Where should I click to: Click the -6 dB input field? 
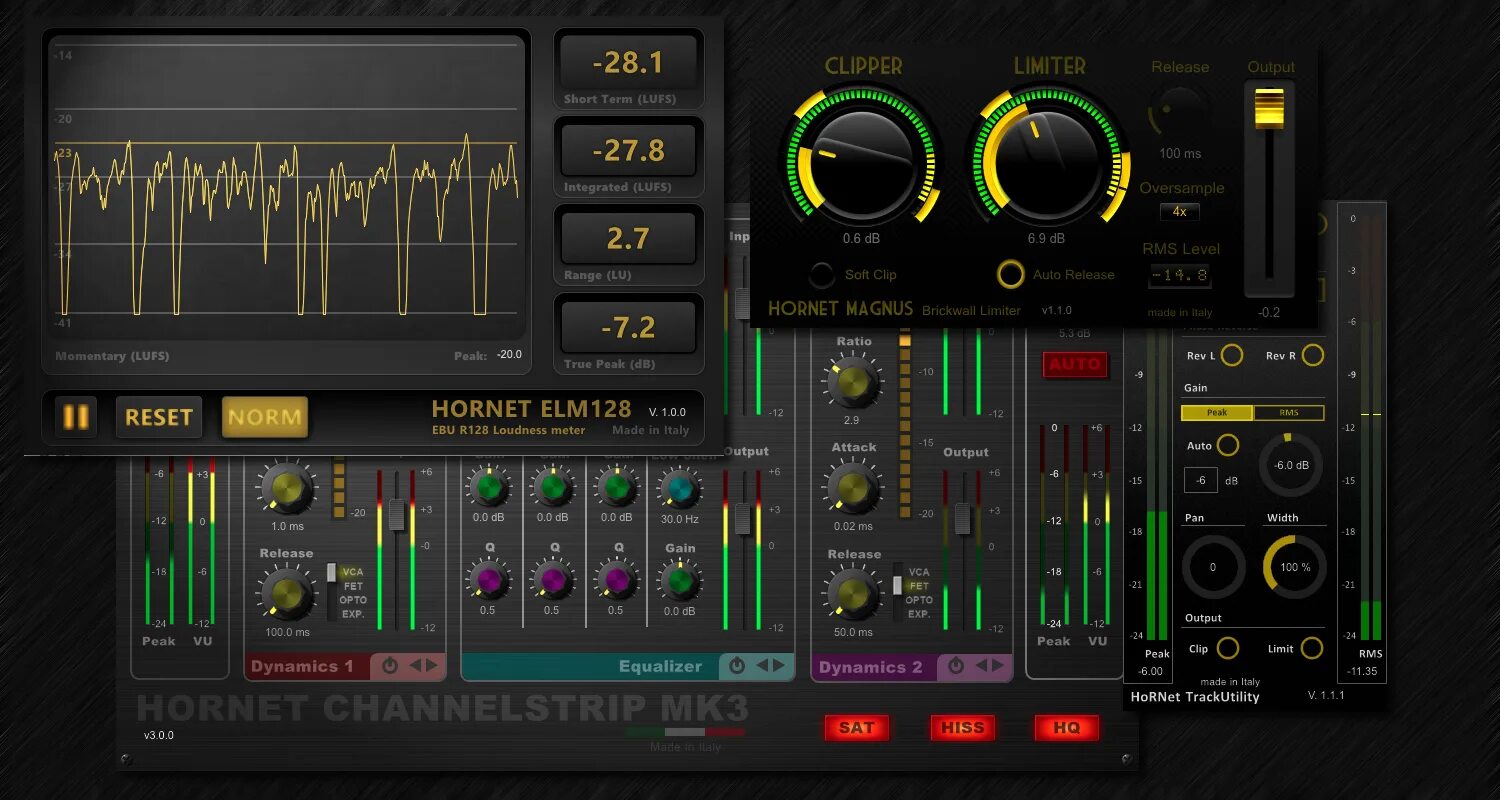pyautogui.click(x=1201, y=480)
